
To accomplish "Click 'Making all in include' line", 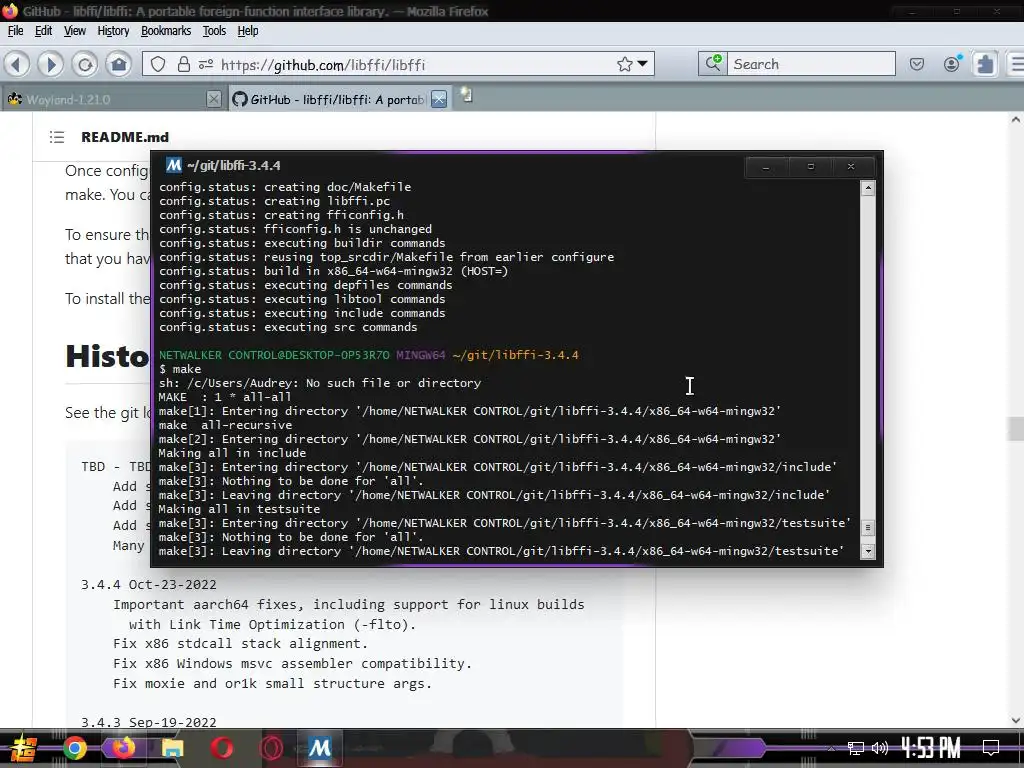I will tap(232, 453).
